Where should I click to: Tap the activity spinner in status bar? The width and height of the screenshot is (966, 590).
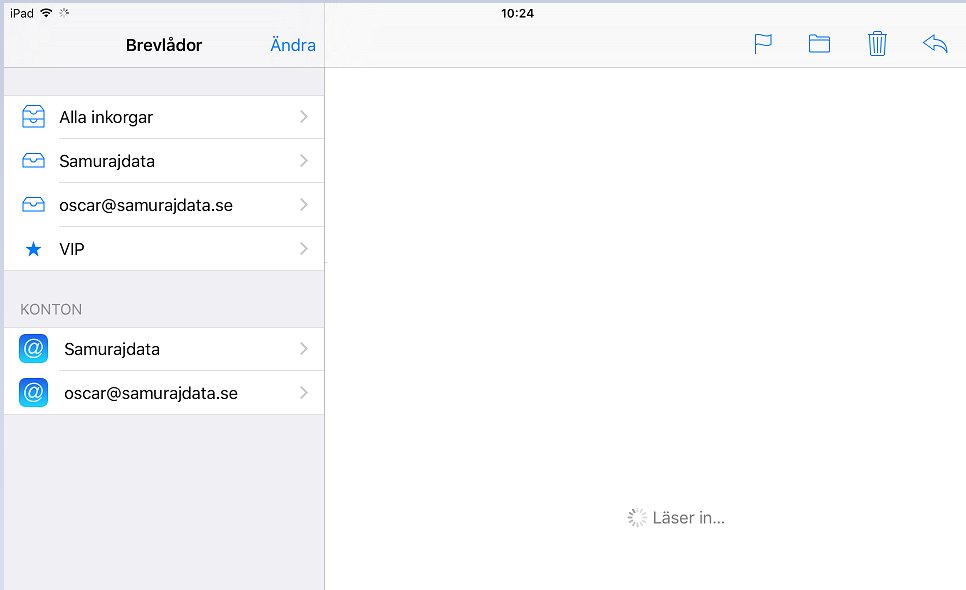click(x=64, y=13)
